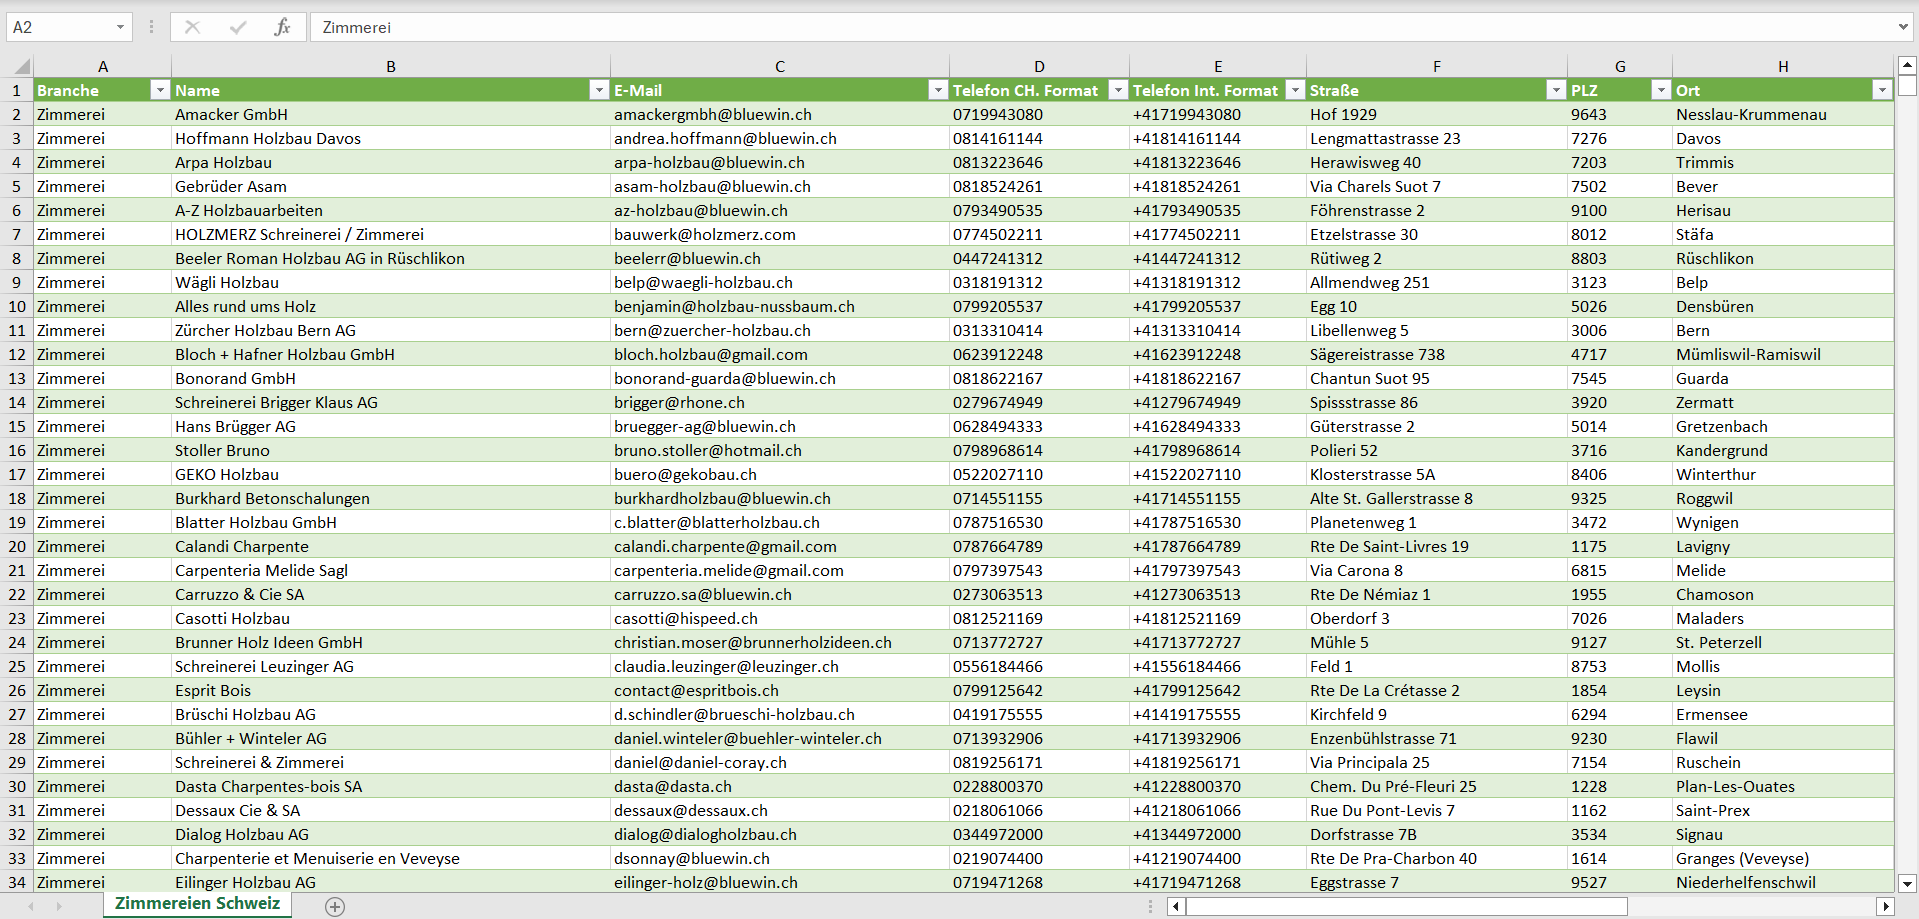The height and width of the screenshot is (919, 1919).
Task: Open the Insert Function fx icon
Action: (x=282, y=27)
